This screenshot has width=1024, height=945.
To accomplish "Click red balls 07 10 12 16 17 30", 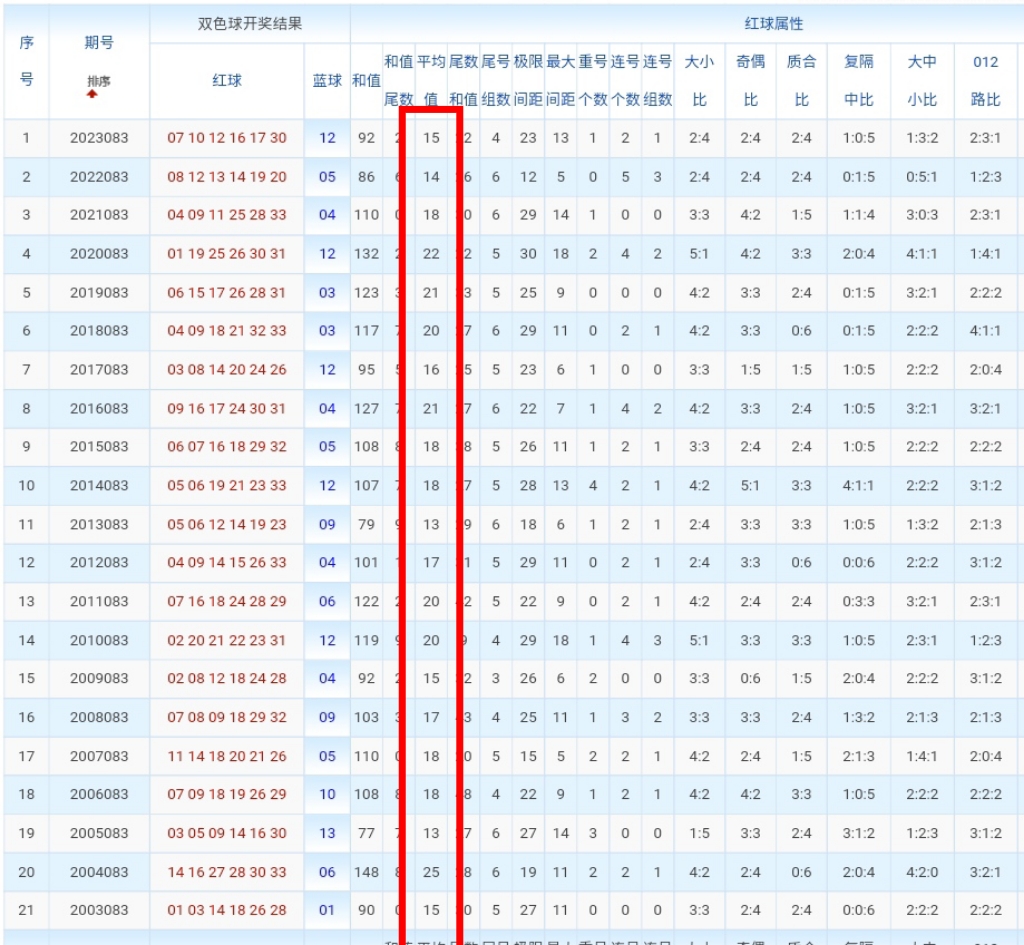I will (227, 138).
